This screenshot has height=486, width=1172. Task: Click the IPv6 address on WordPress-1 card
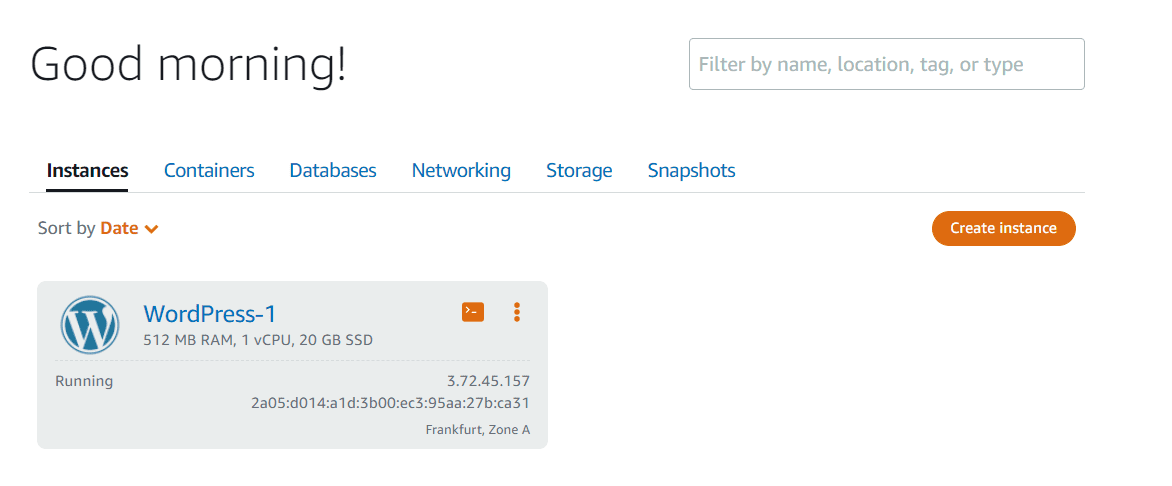coord(390,403)
